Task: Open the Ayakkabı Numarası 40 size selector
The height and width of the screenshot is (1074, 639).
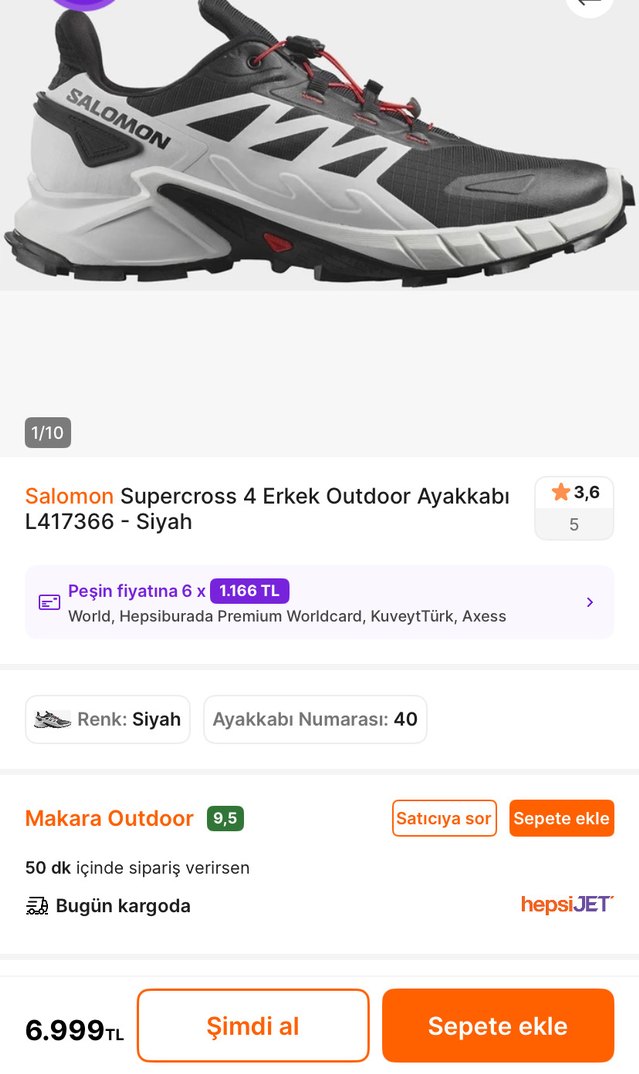Action: (315, 719)
